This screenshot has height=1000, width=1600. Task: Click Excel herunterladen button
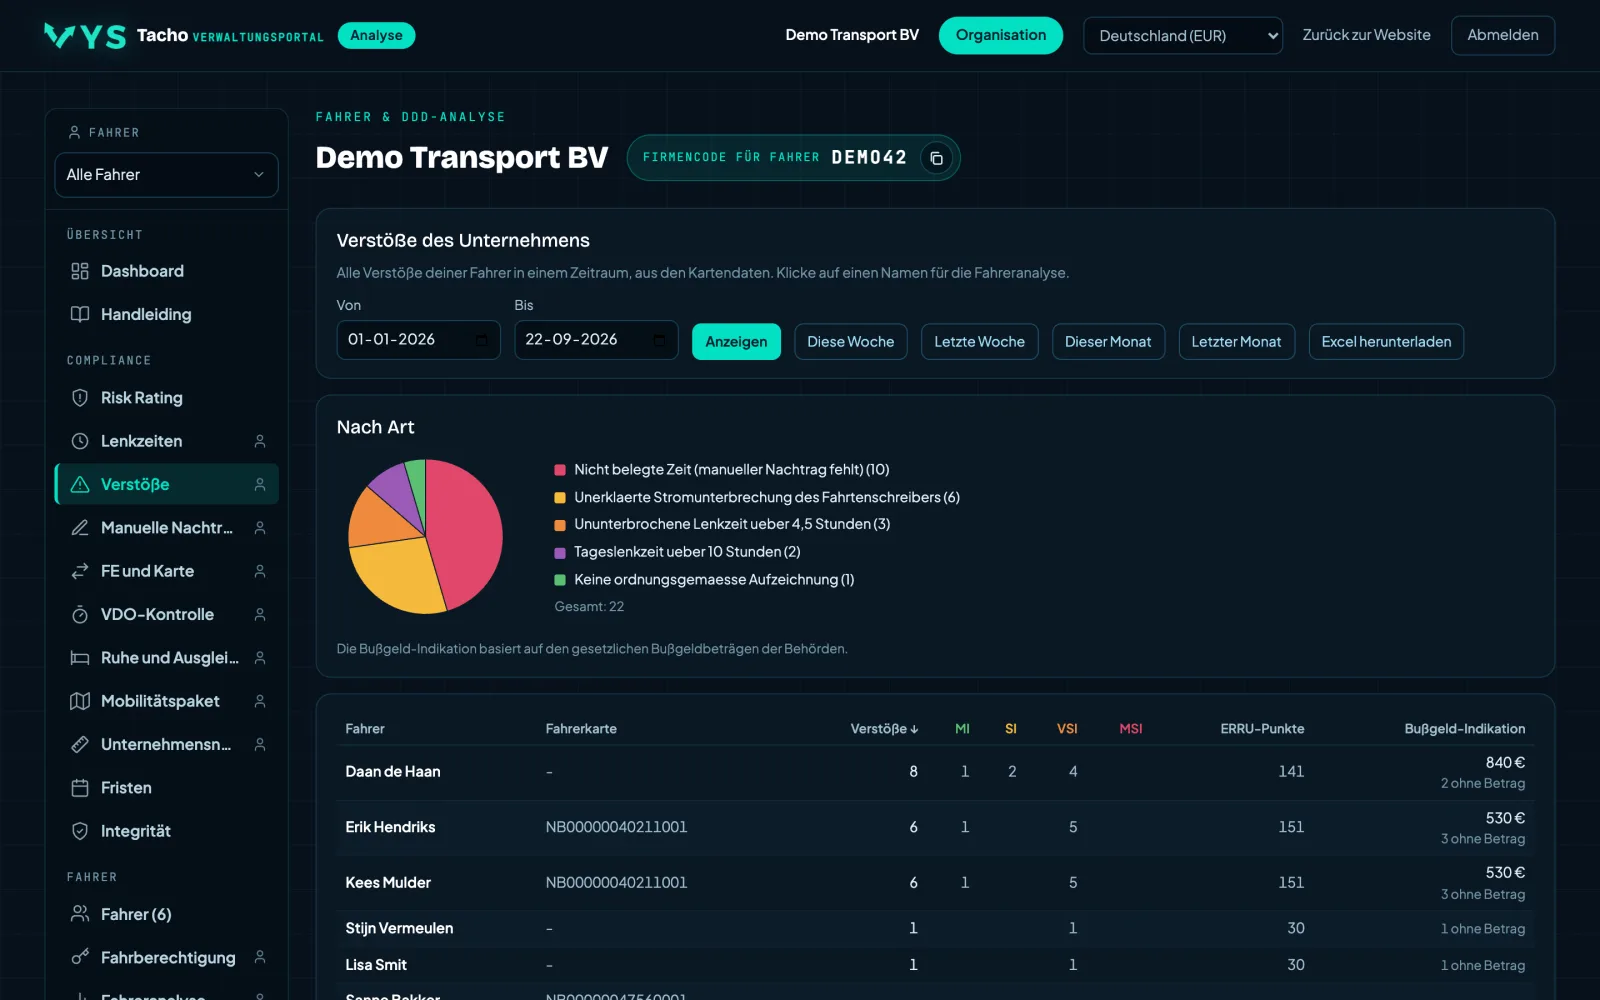[1386, 342]
